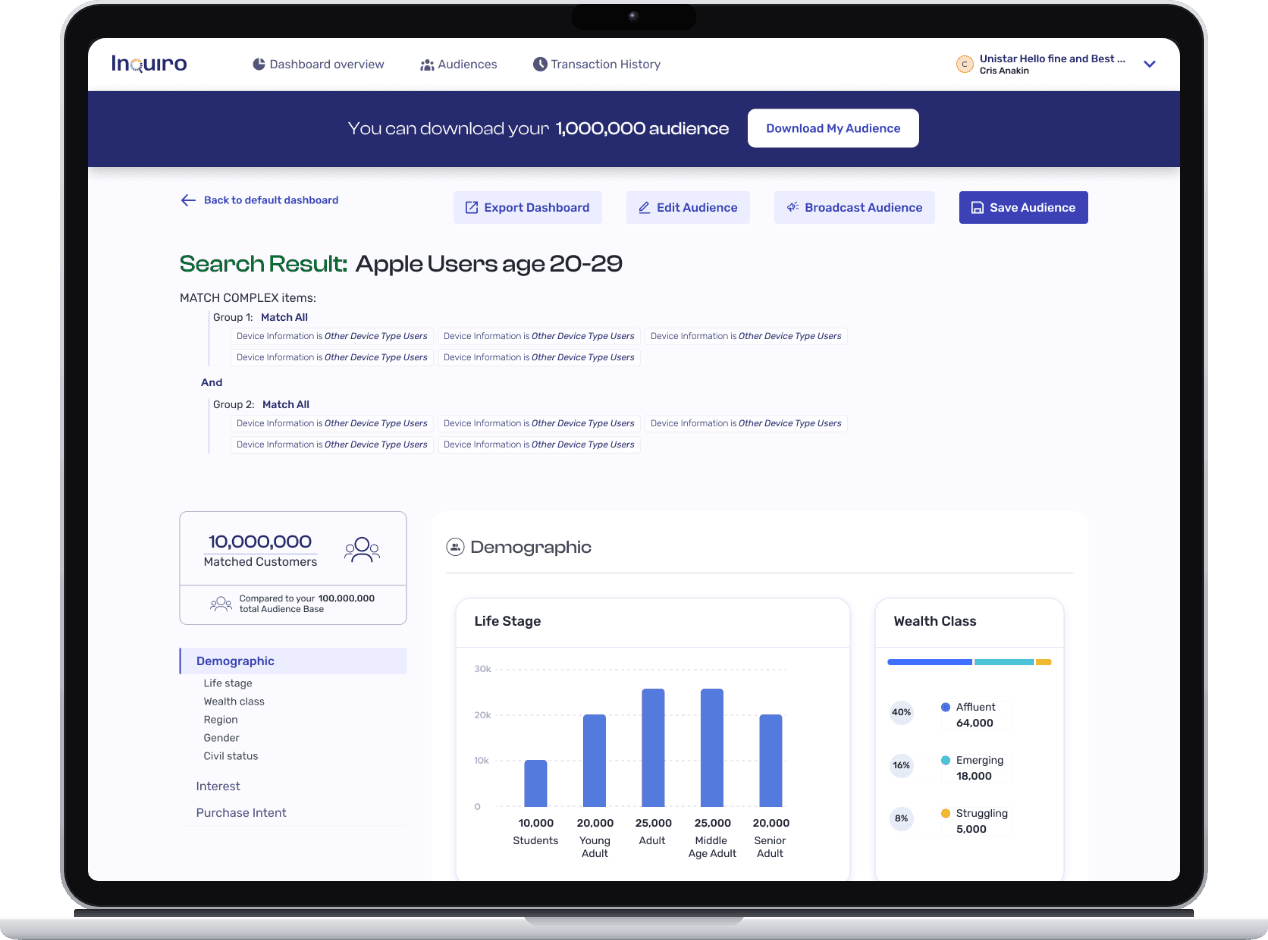The width and height of the screenshot is (1268, 940).
Task: Click the Life Stage card title
Action: 507,621
